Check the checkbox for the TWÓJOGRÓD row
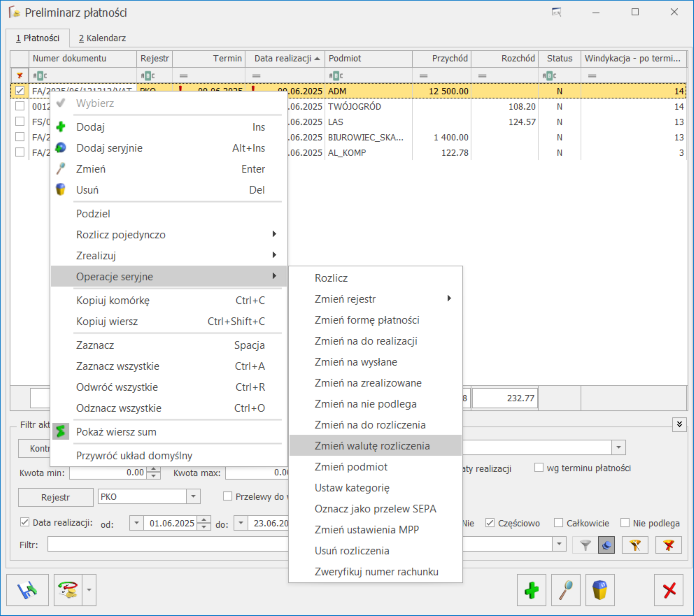This screenshot has height=616, width=694. pos(19,106)
